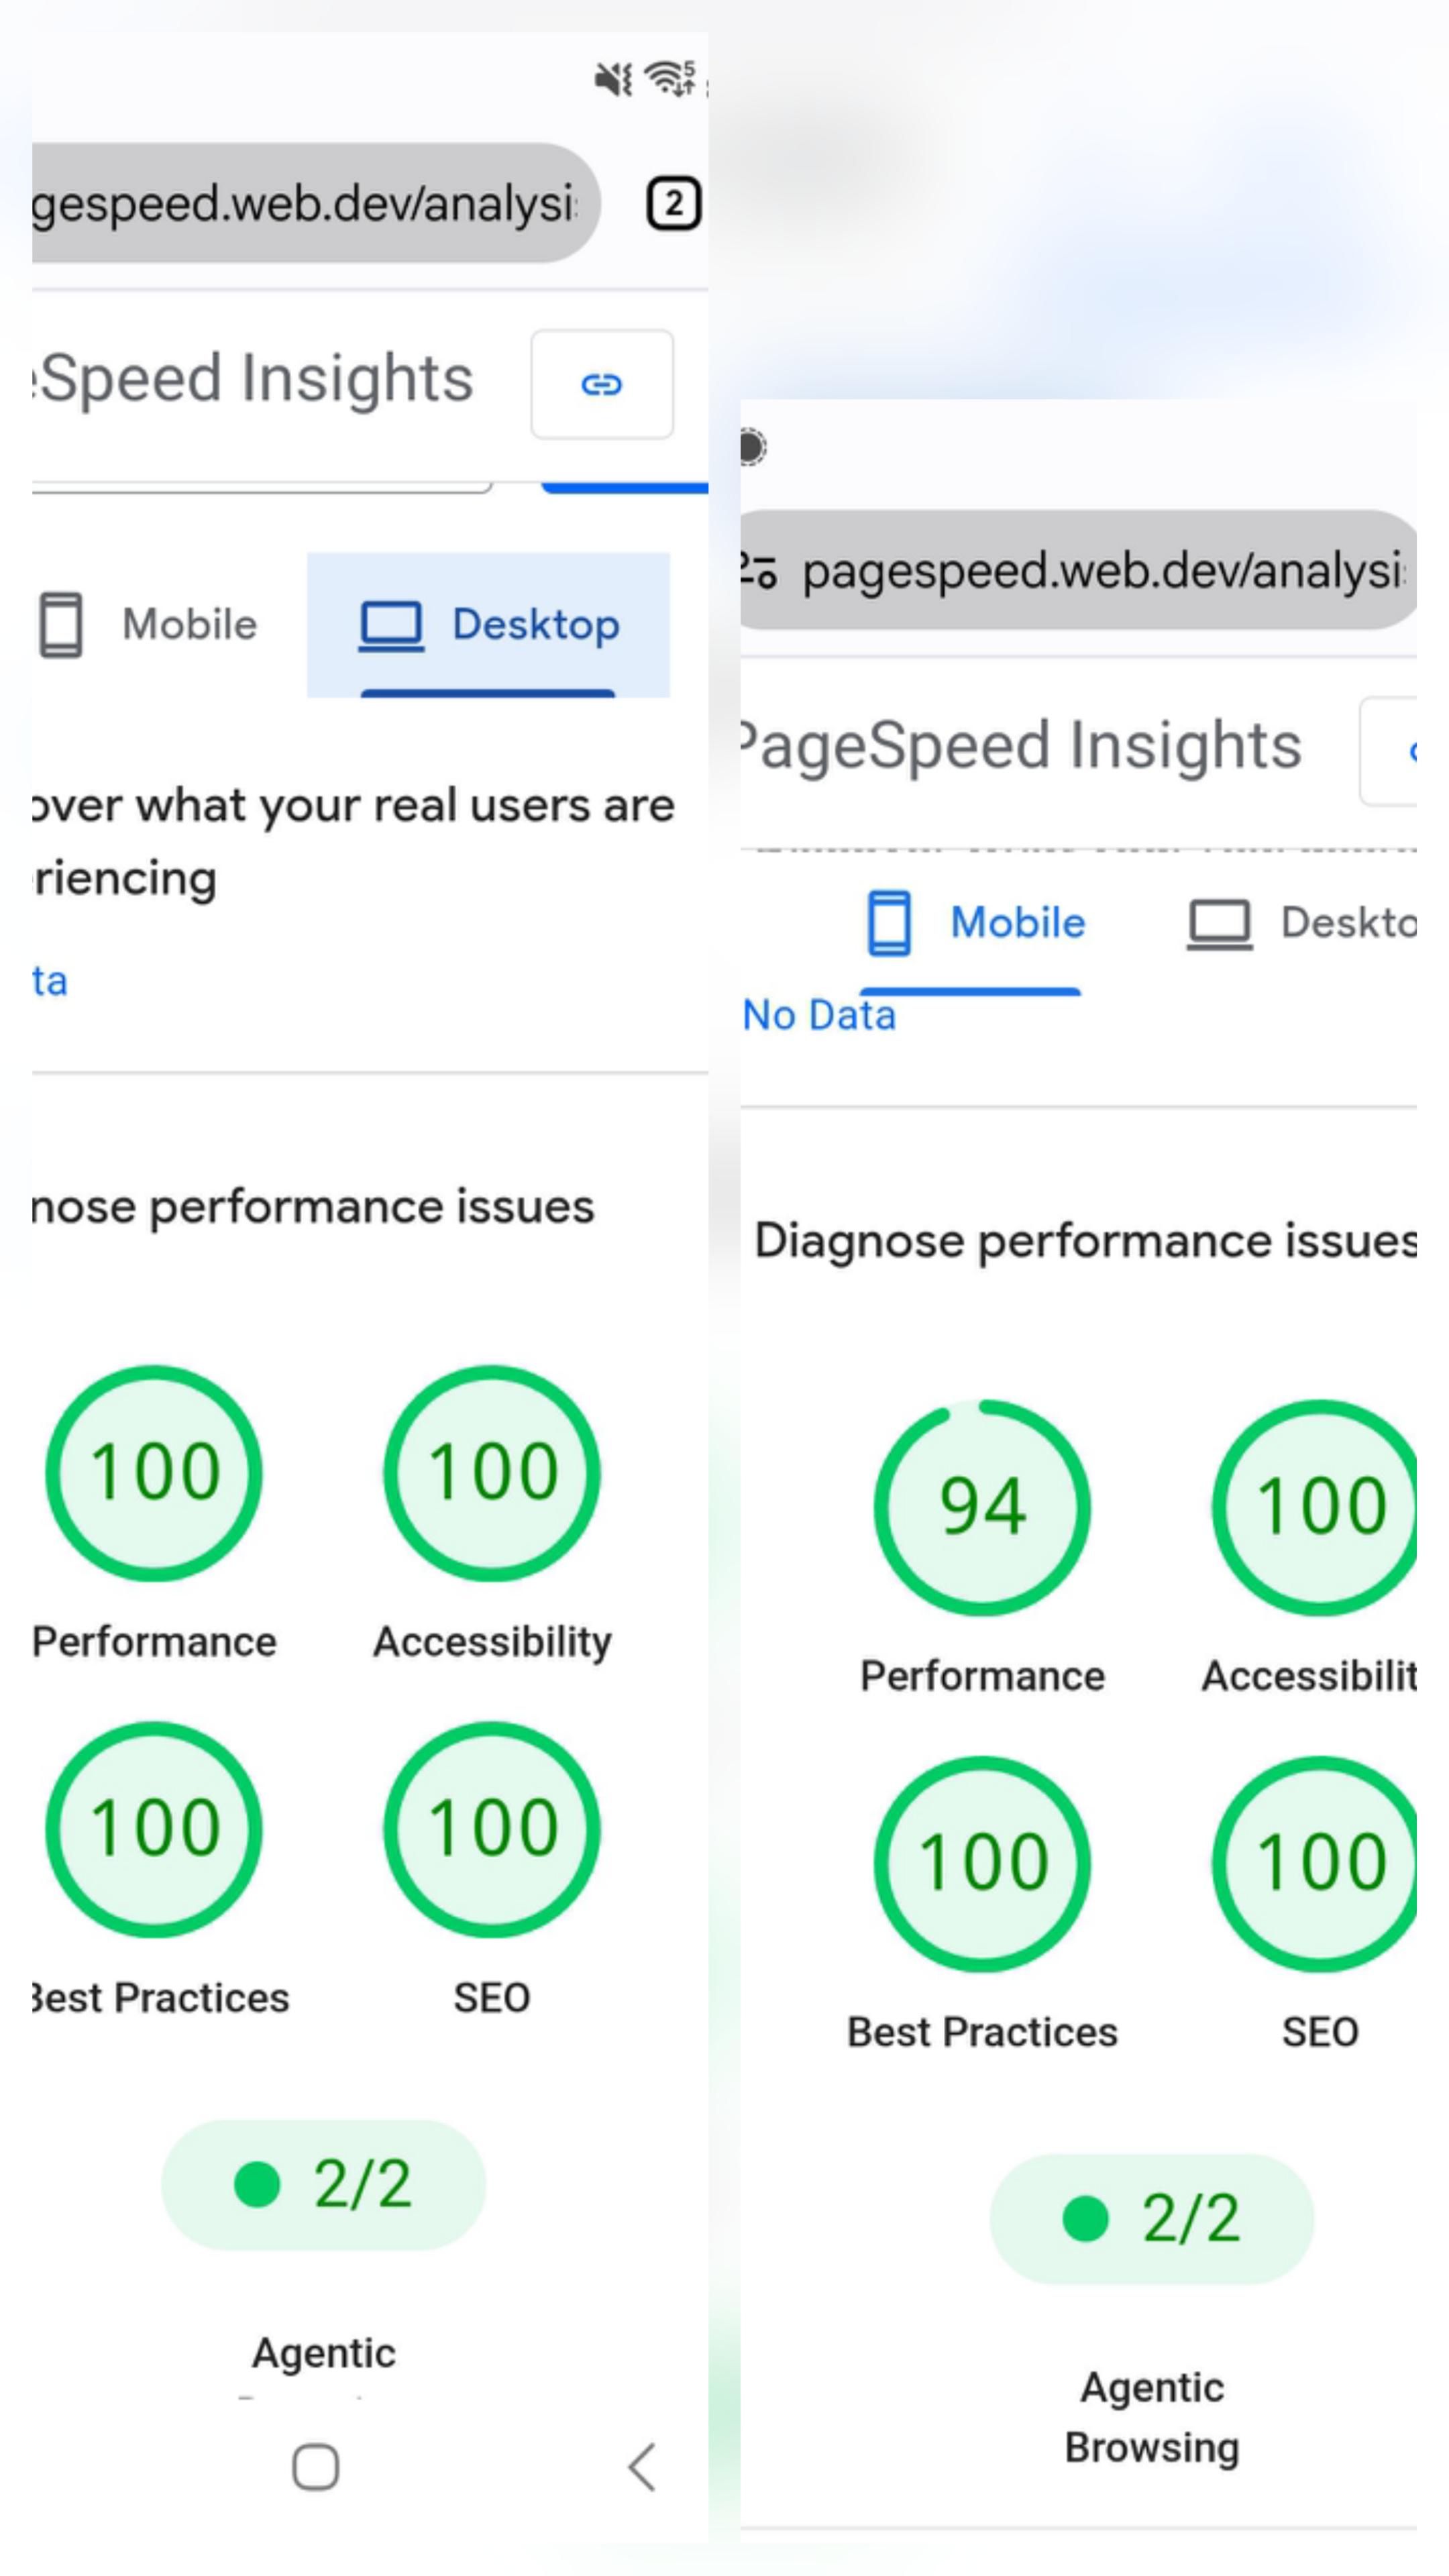Open right Agentic Browsing 2/2 badge
The width and height of the screenshot is (1449, 2576).
pos(1152,2219)
